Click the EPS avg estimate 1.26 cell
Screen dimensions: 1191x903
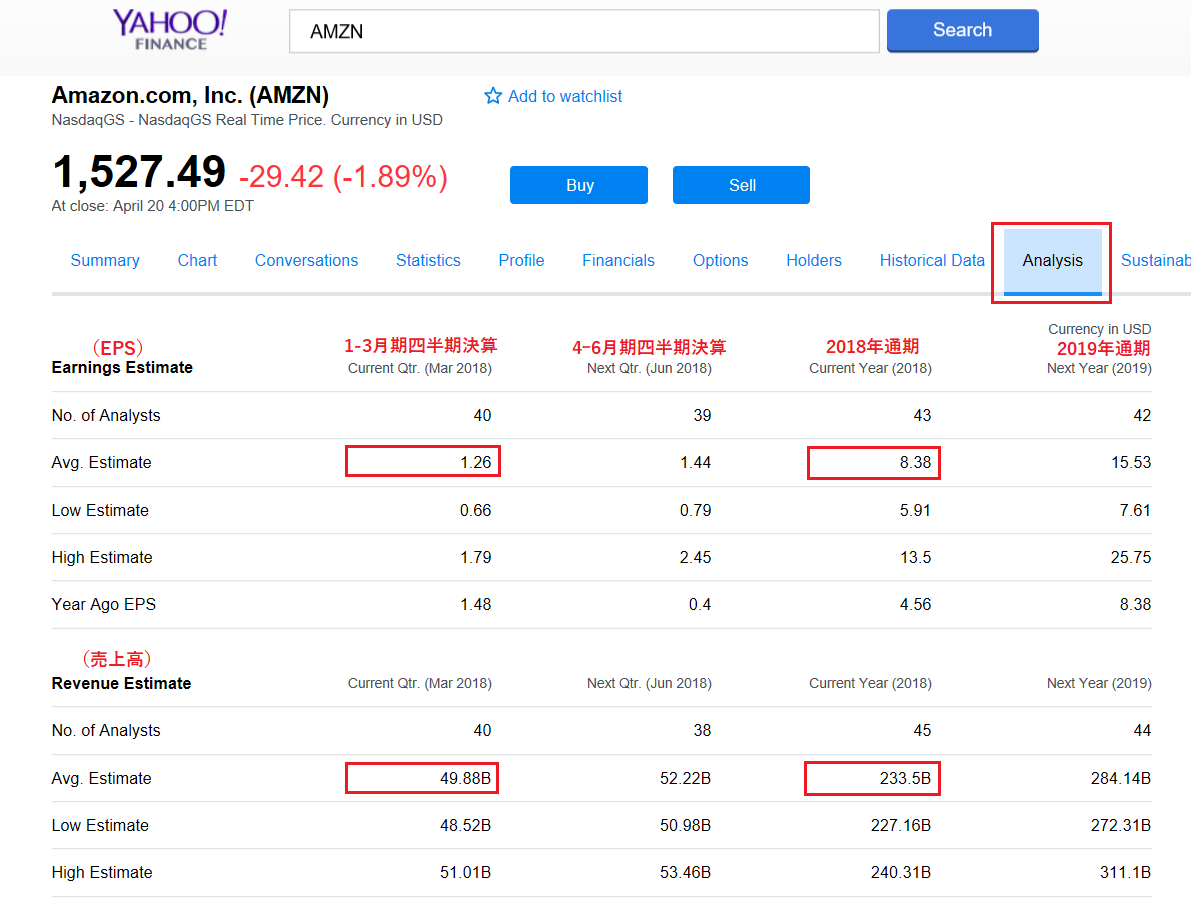(475, 462)
